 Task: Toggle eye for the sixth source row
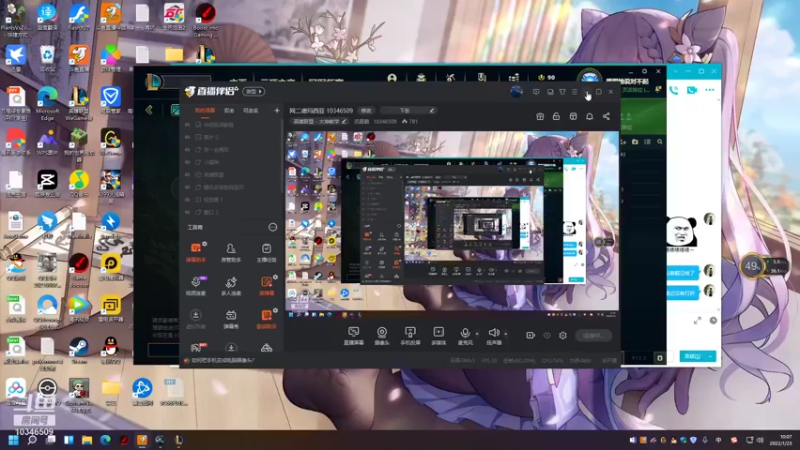coord(188,187)
